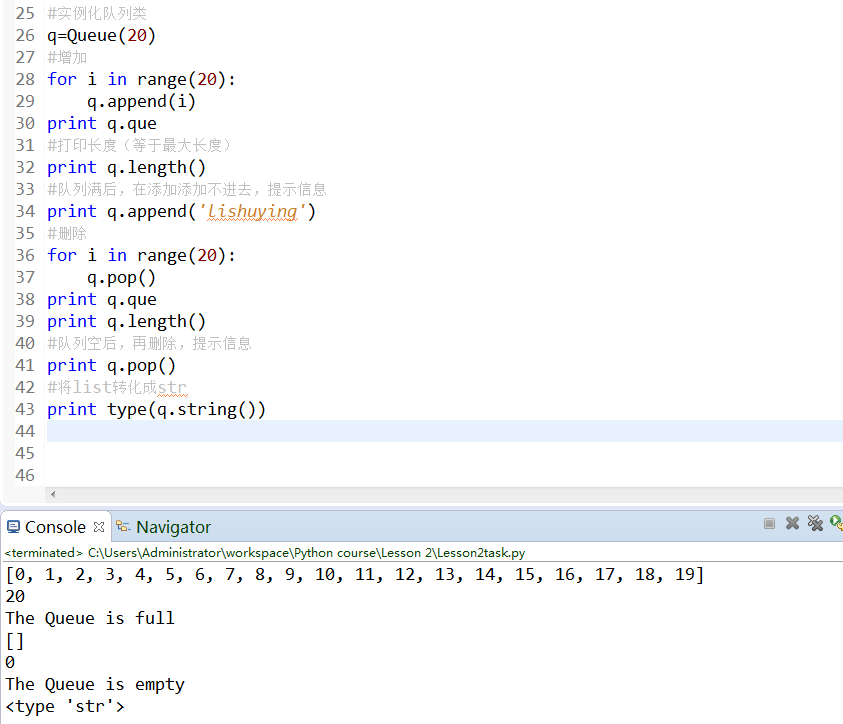
Task: Click the comment '#删除' on line 35
Action: pyautogui.click(x=67, y=233)
